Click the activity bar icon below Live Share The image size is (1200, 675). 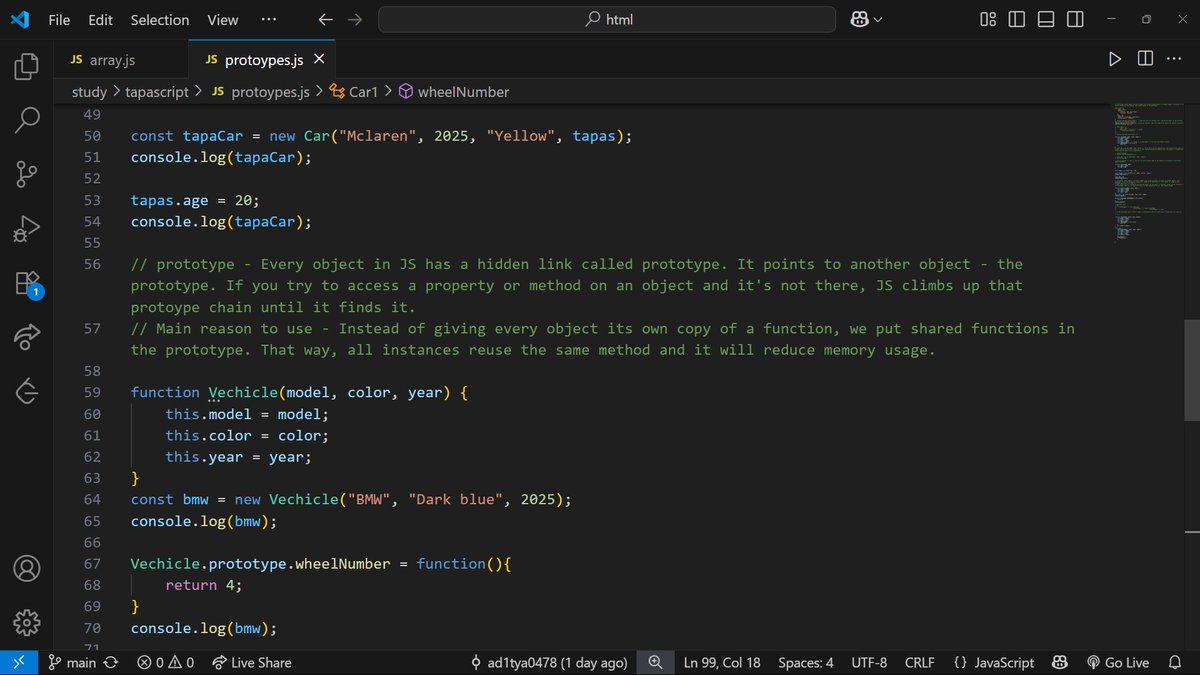coord(27,391)
